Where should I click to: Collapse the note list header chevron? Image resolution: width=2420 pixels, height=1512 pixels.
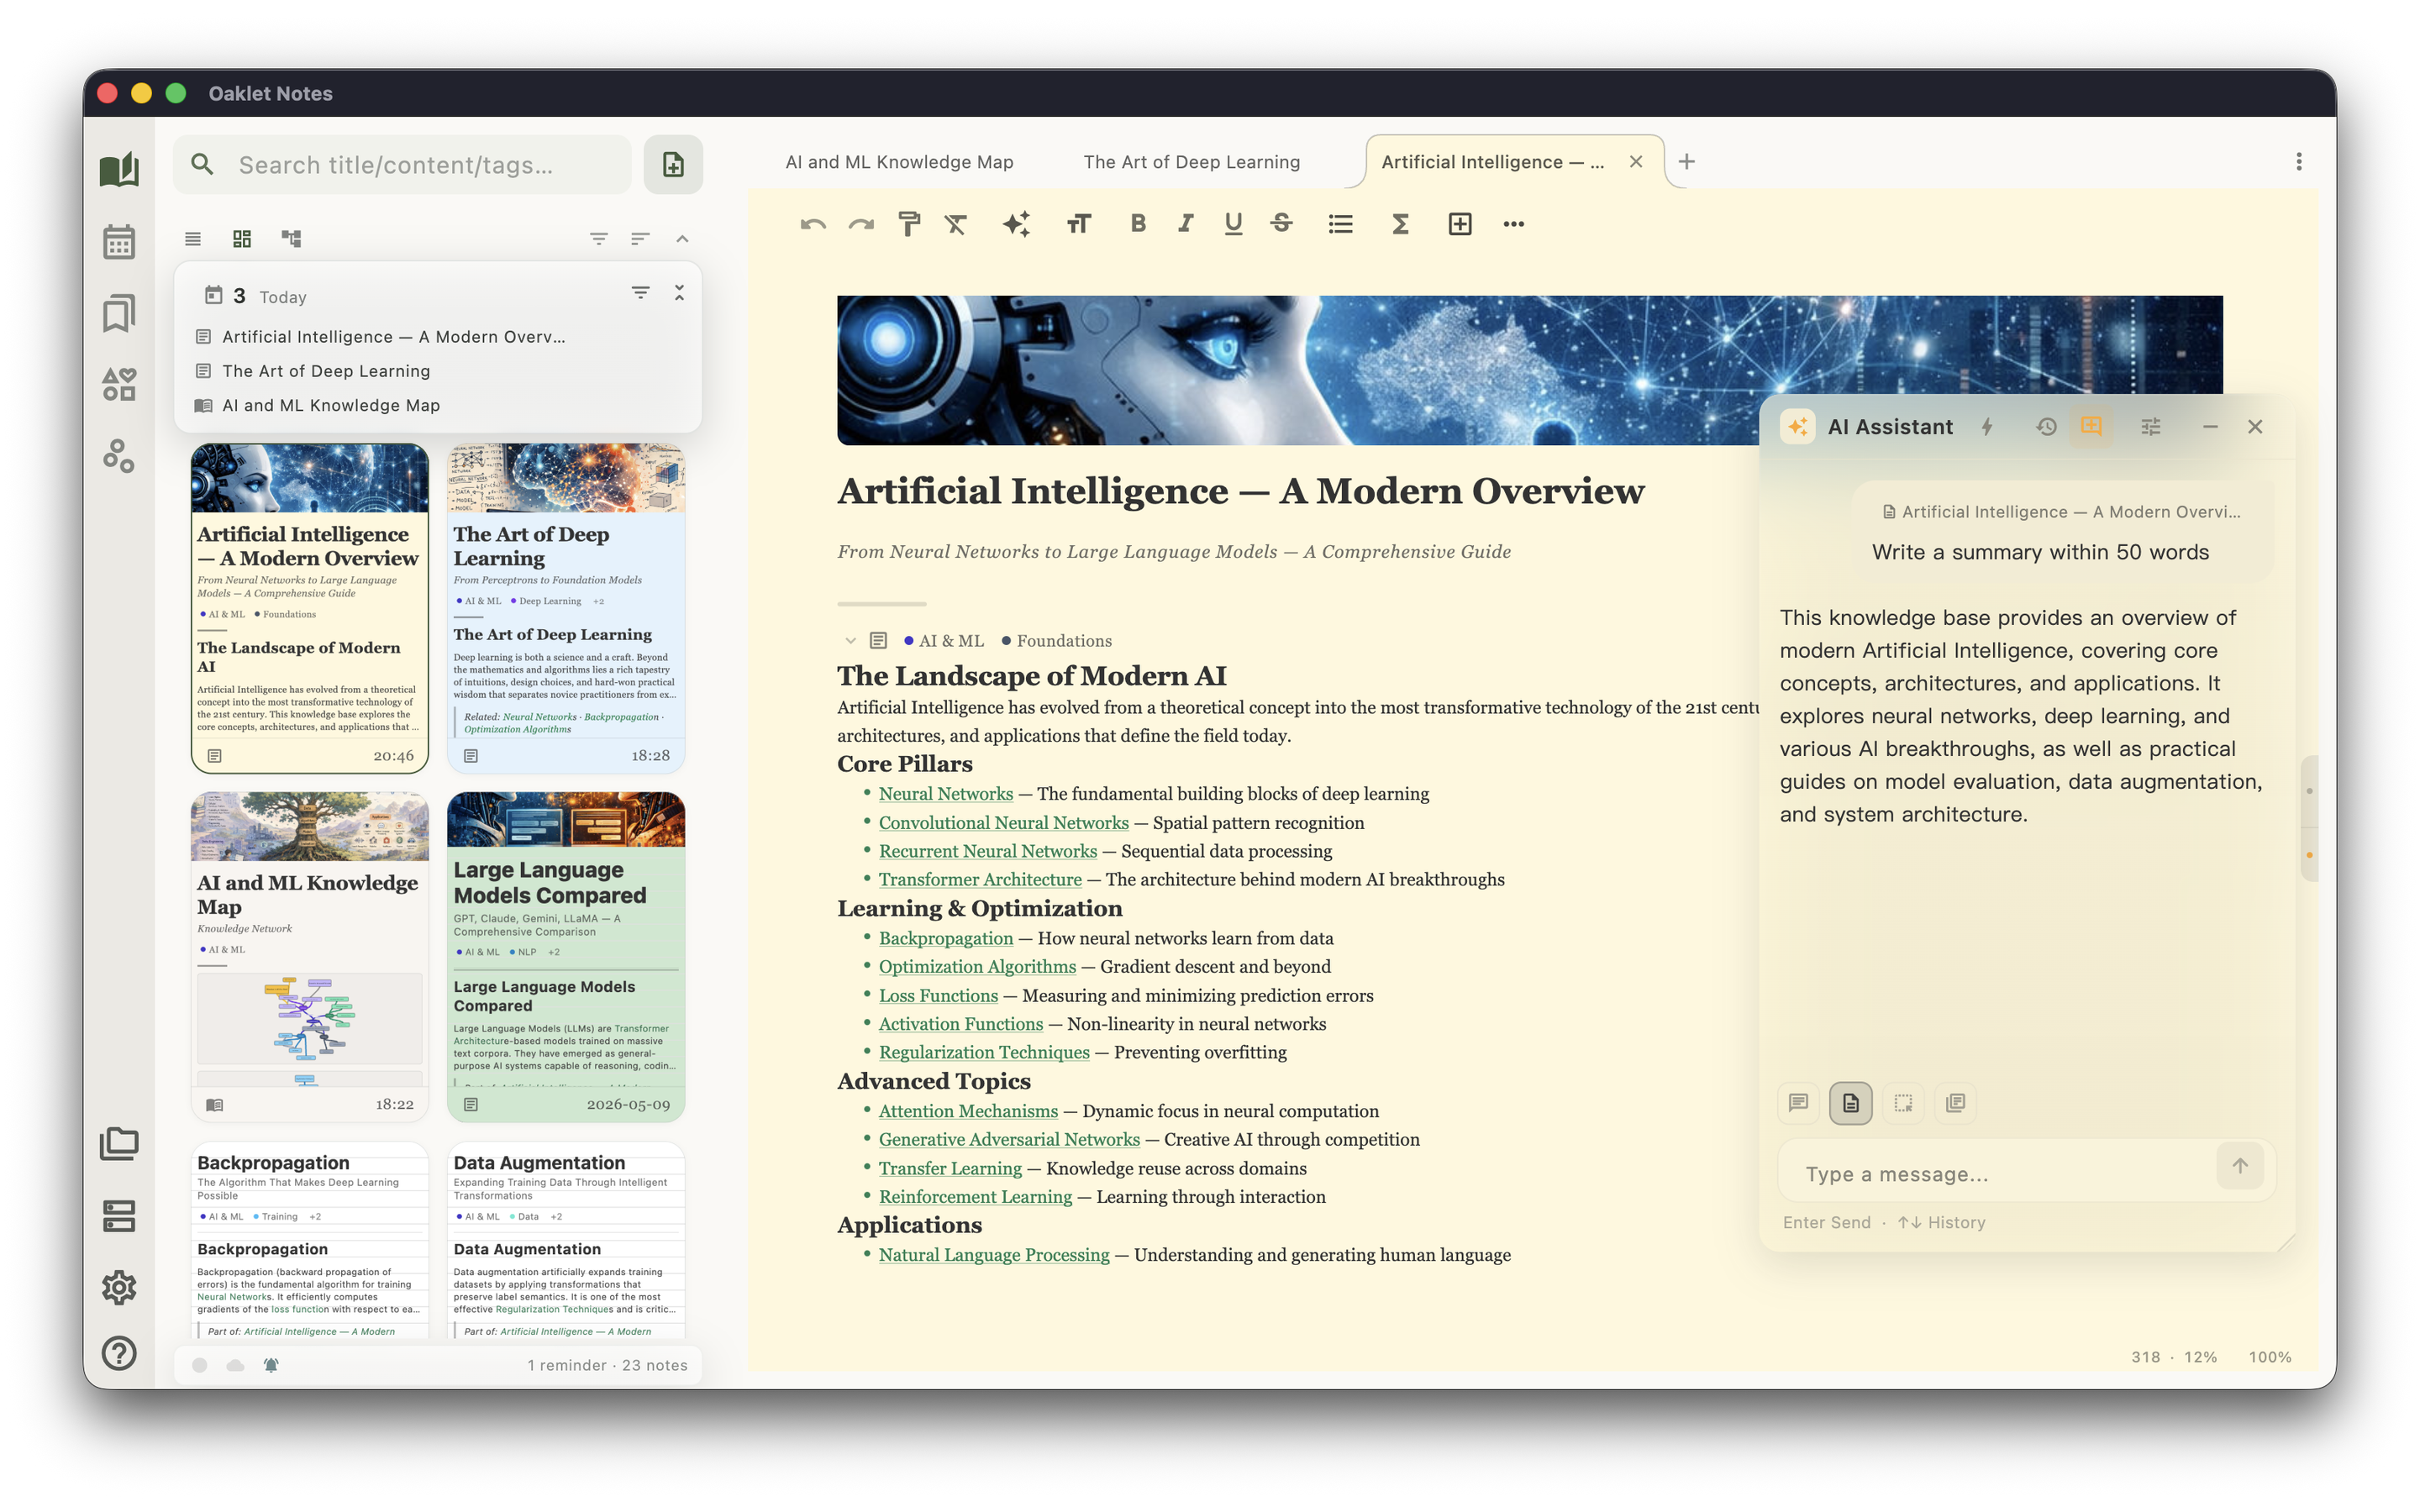coord(682,238)
